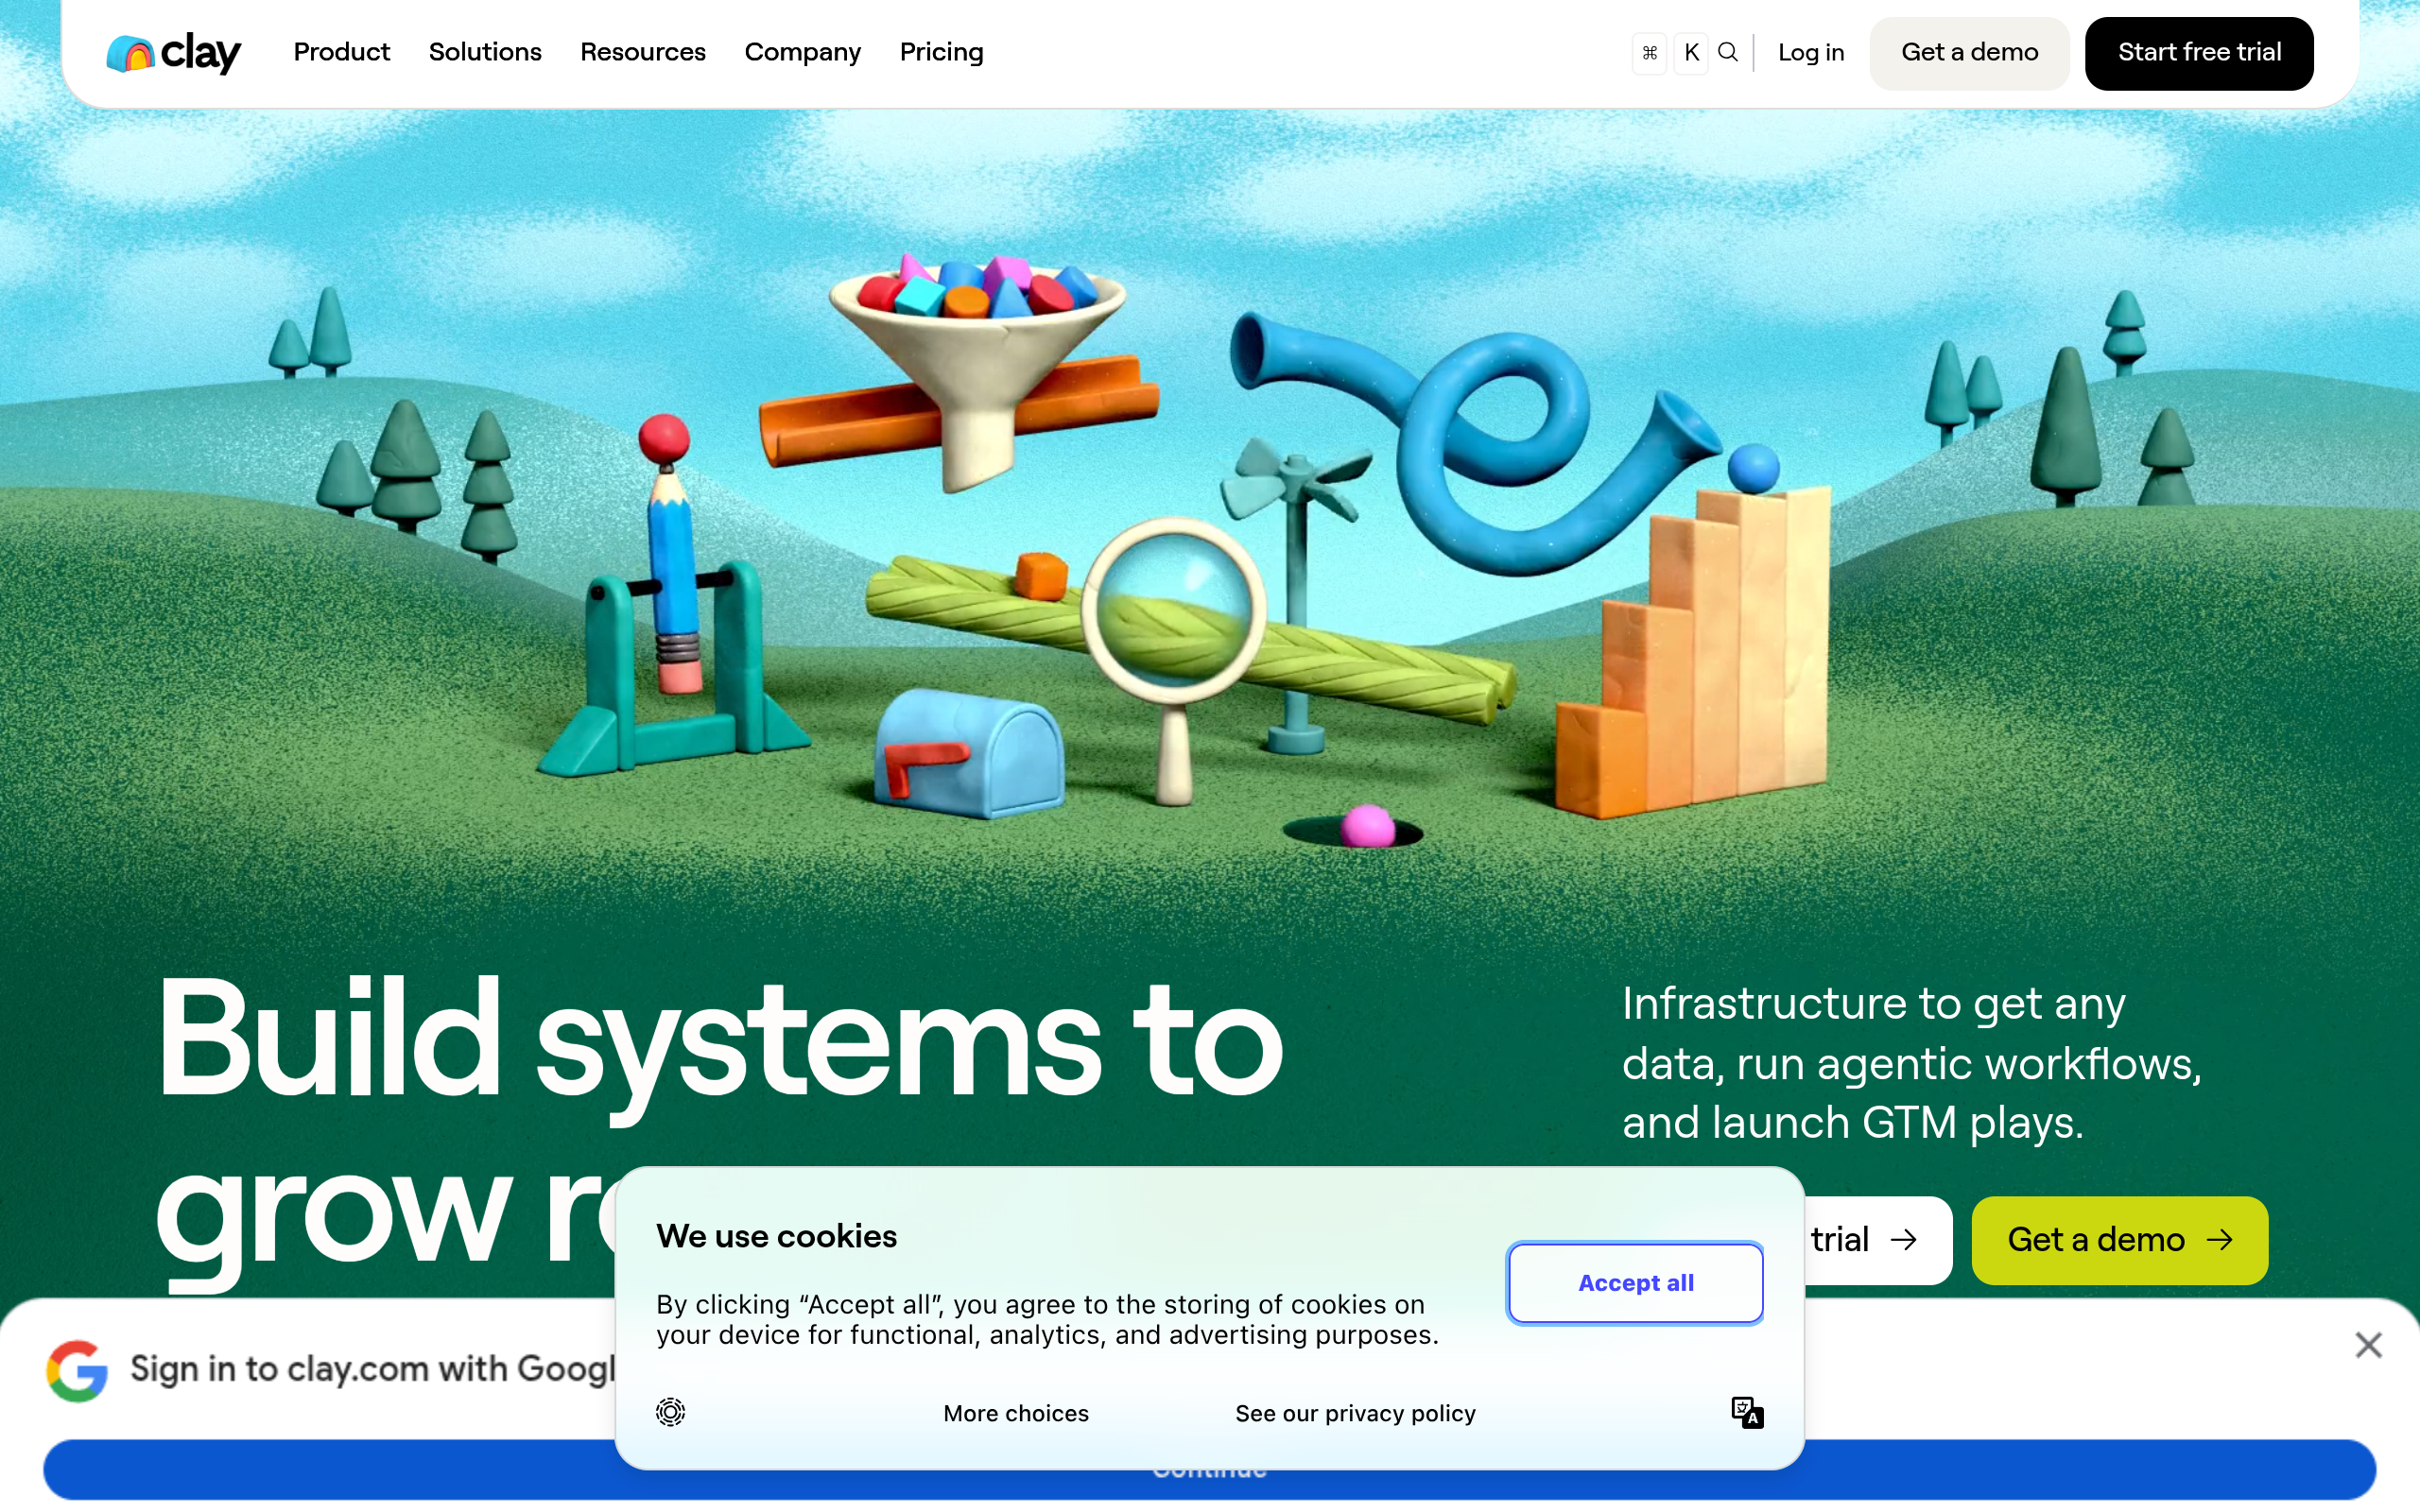Click Get a demo in the header
Viewport: 2420px width, 1512px height.
click(x=1969, y=53)
